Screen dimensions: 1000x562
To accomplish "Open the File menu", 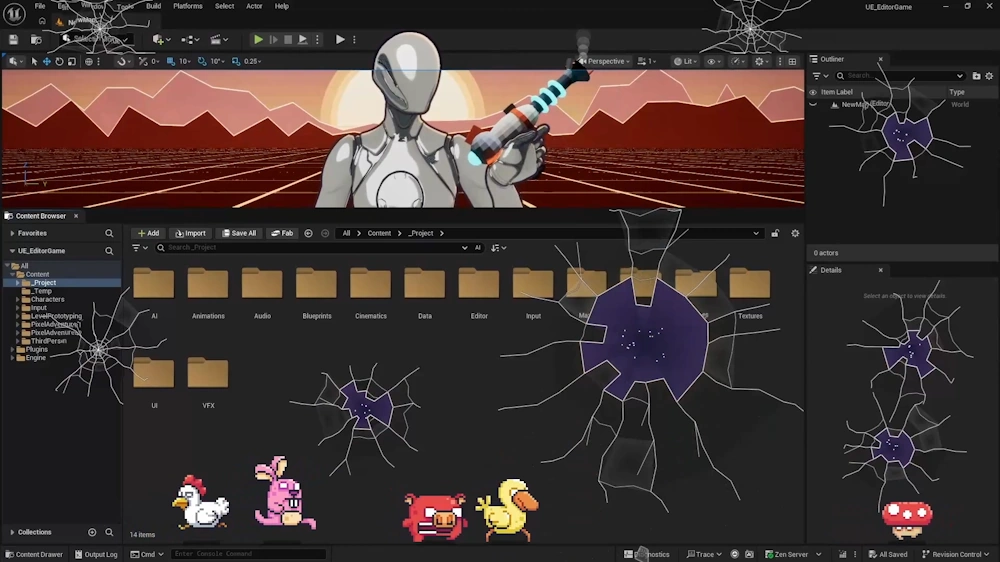I will [x=40, y=6].
